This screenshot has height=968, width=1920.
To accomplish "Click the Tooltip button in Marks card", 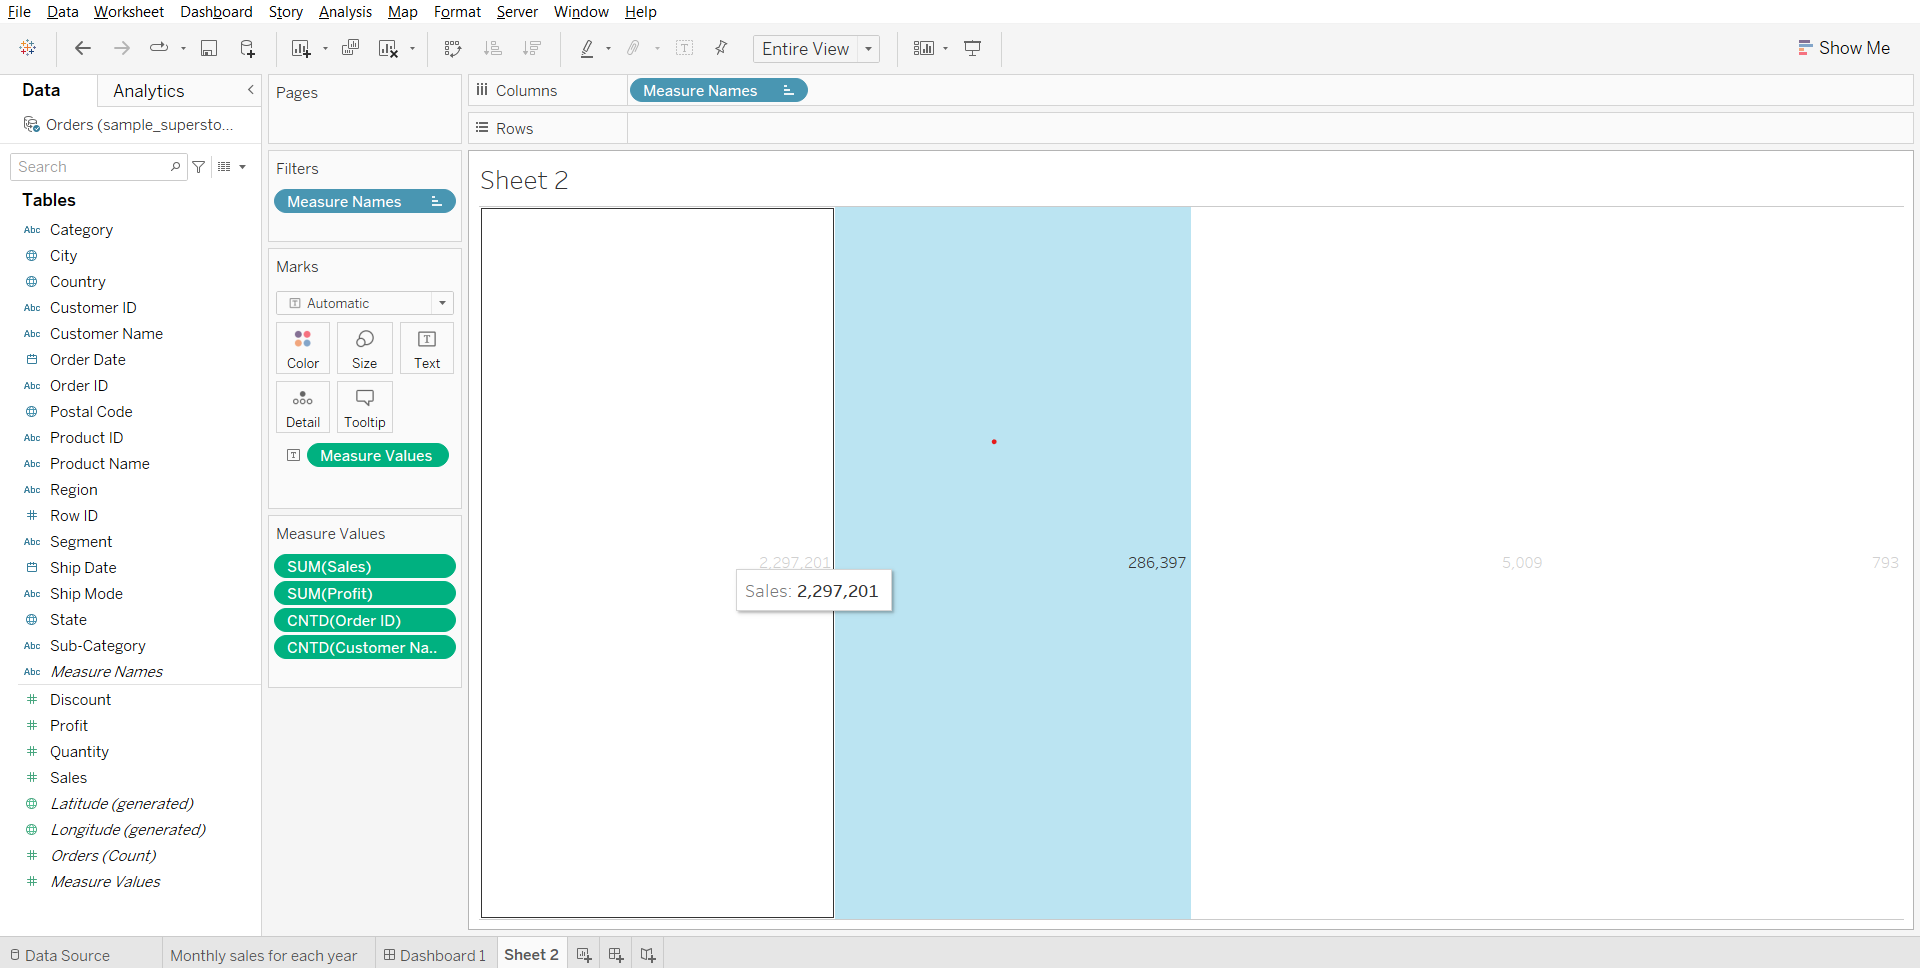I will pyautogui.click(x=365, y=407).
